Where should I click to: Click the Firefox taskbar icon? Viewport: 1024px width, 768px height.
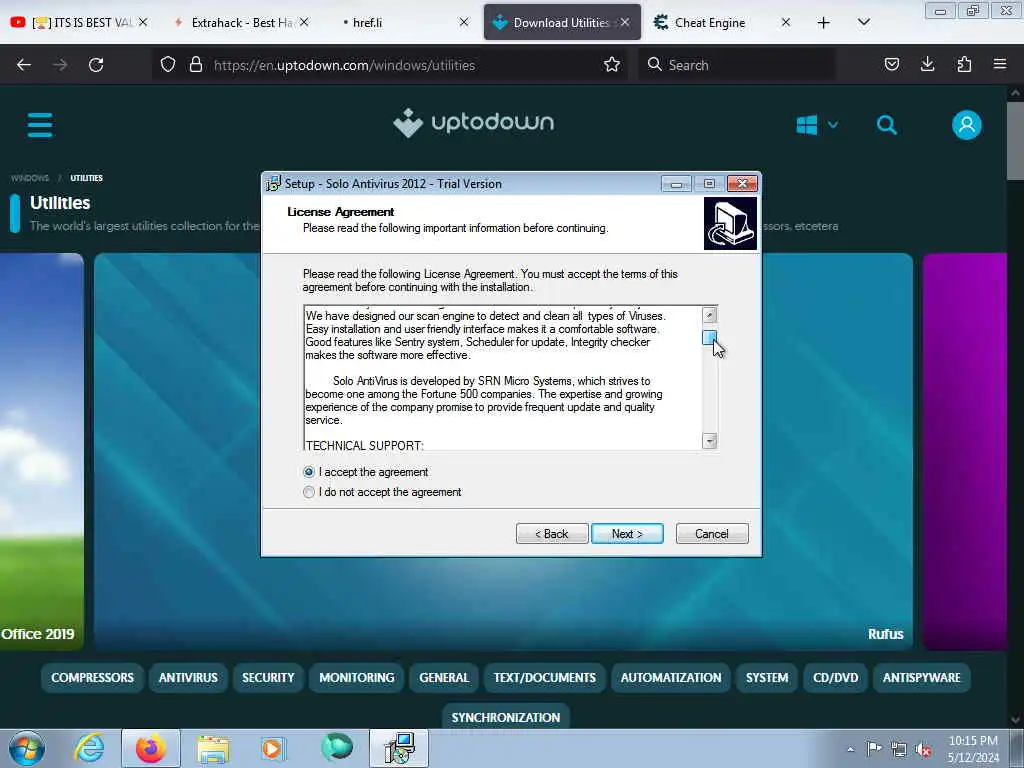[x=150, y=748]
